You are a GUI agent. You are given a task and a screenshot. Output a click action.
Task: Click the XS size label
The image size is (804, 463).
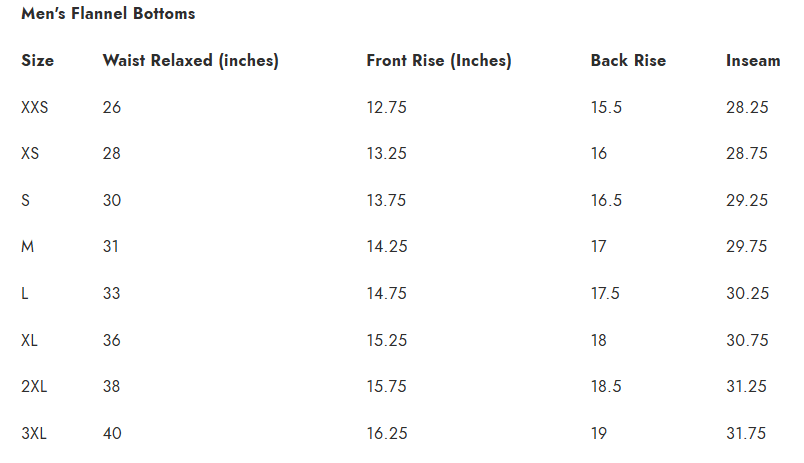pyautogui.click(x=30, y=154)
